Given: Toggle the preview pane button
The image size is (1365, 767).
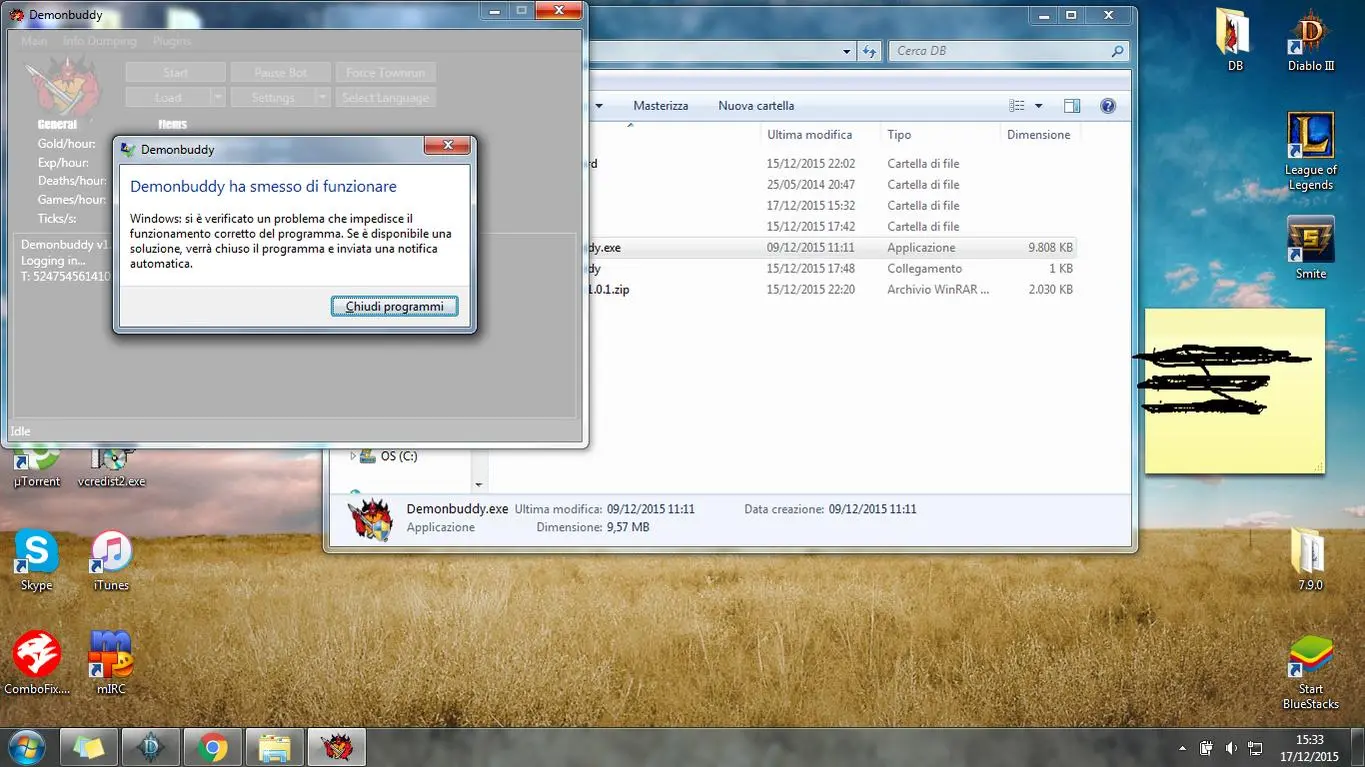Looking at the screenshot, I should [x=1072, y=106].
